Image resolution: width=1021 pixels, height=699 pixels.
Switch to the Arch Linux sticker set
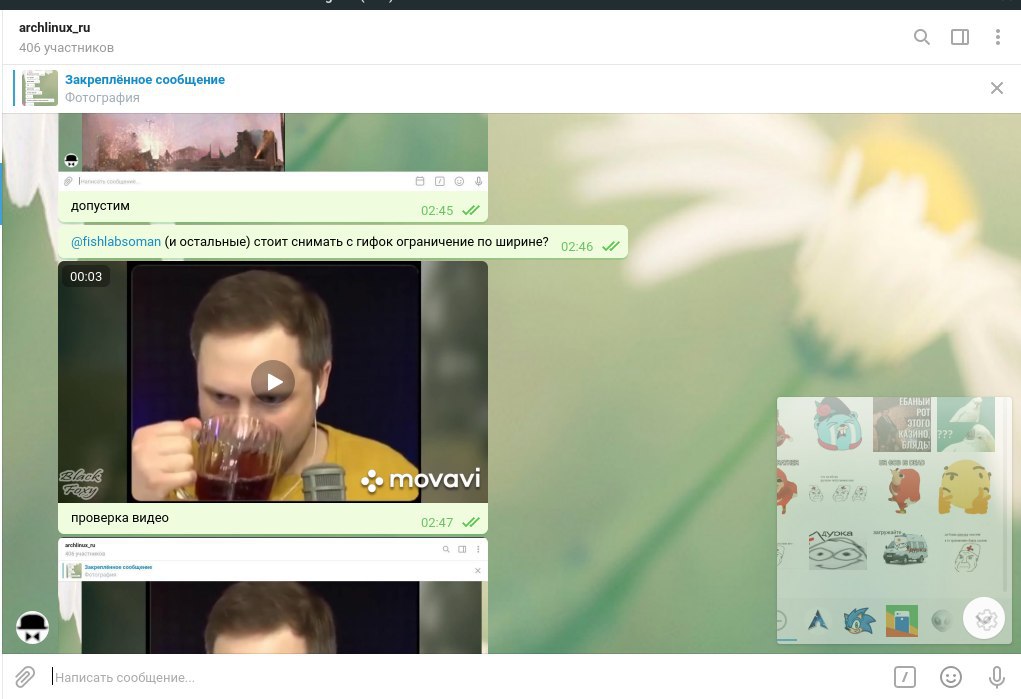point(817,621)
